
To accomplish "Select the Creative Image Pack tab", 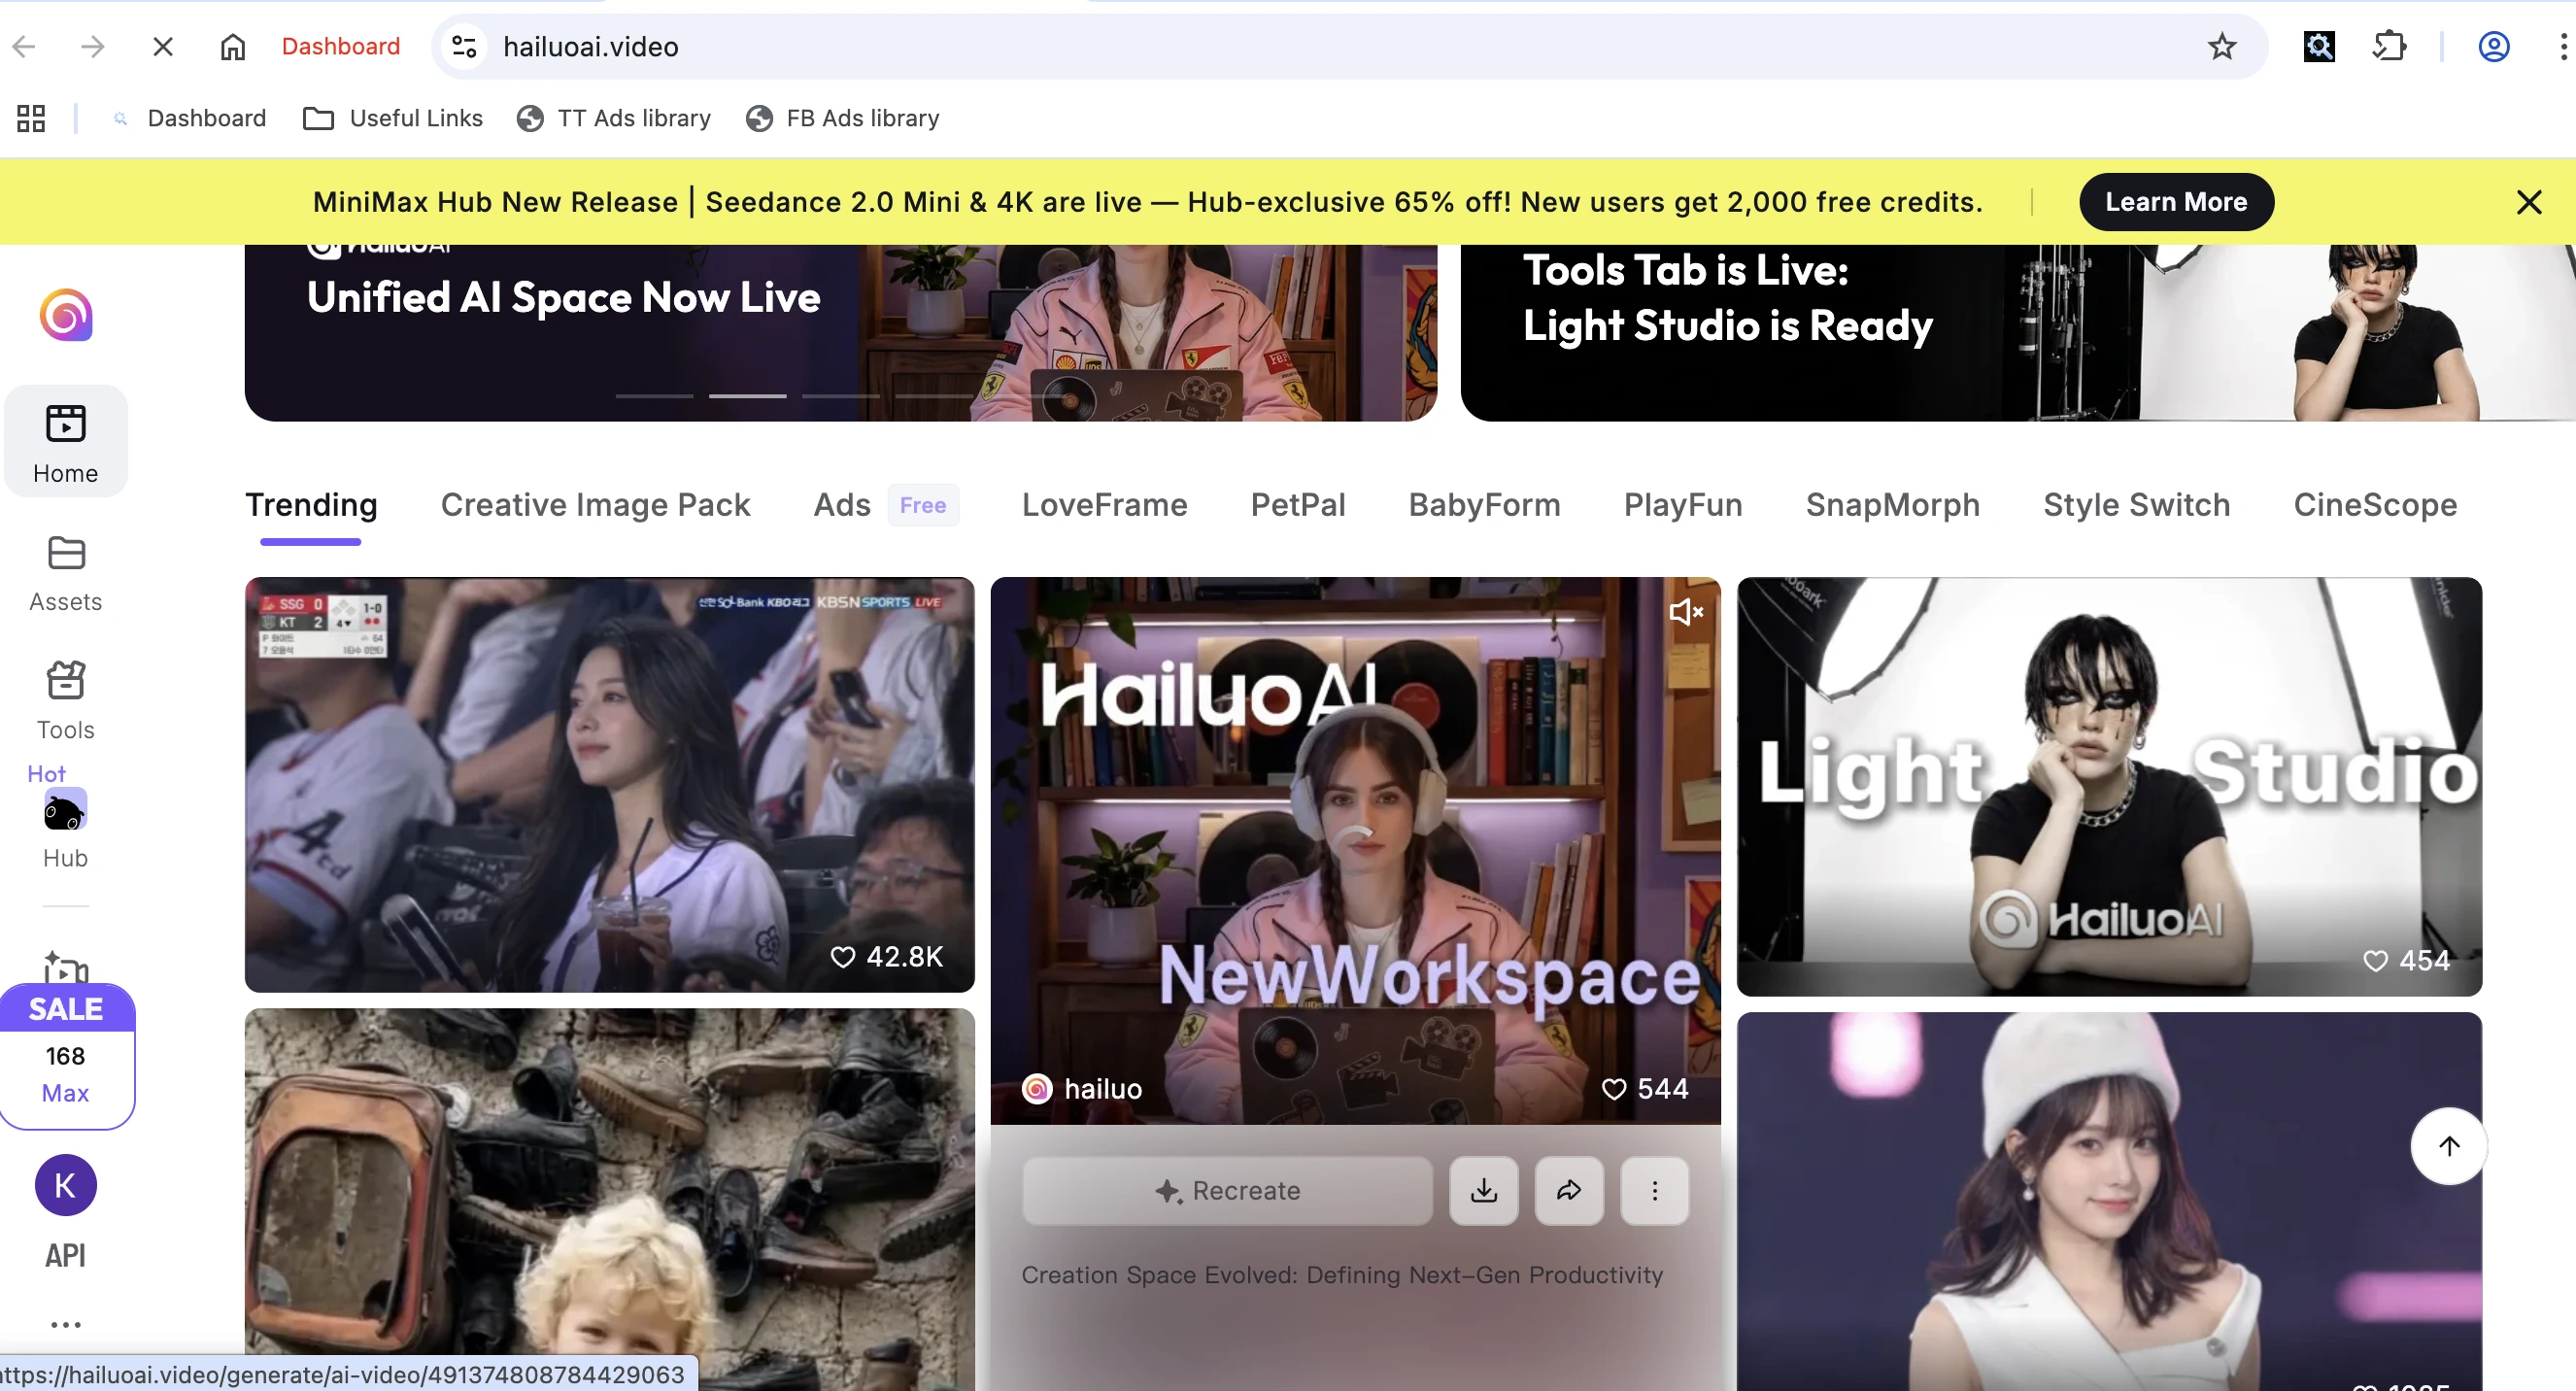I will tap(595, 505).
